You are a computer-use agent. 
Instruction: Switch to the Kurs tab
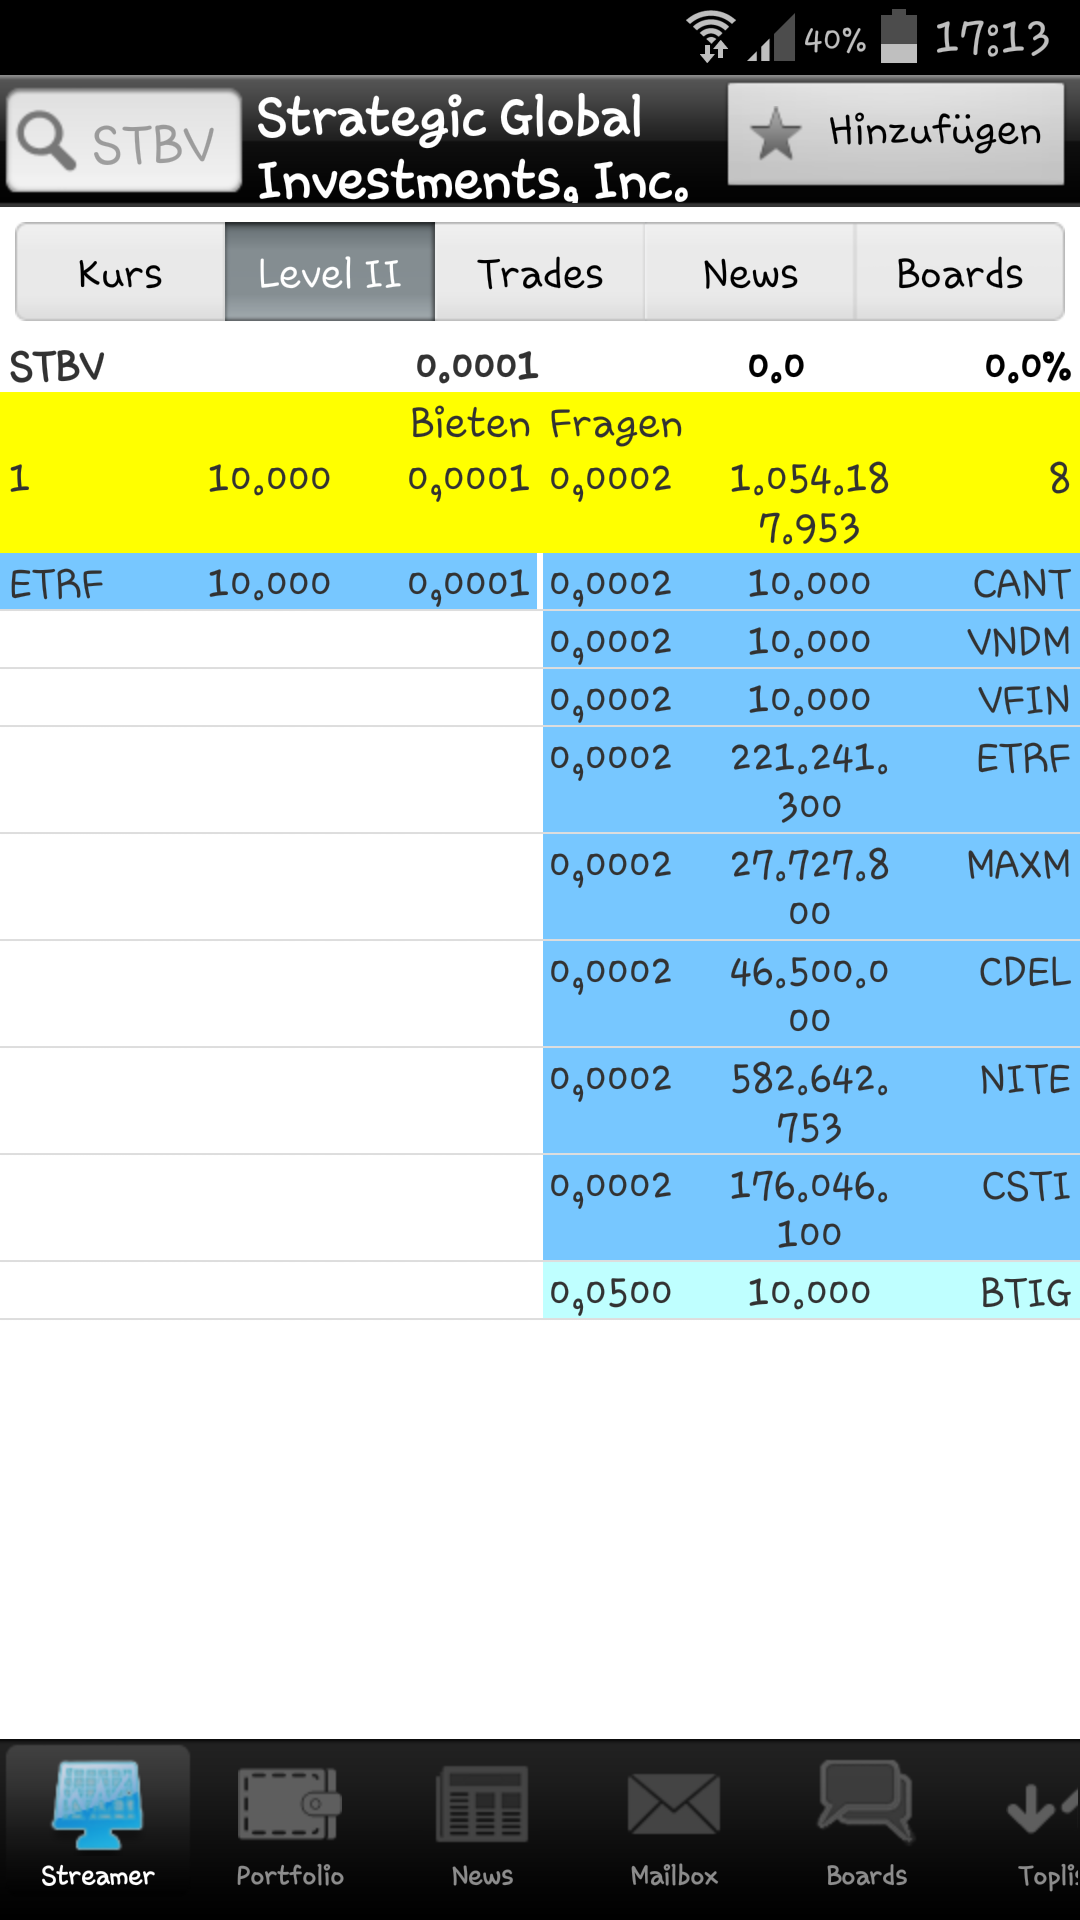[120, 272]
